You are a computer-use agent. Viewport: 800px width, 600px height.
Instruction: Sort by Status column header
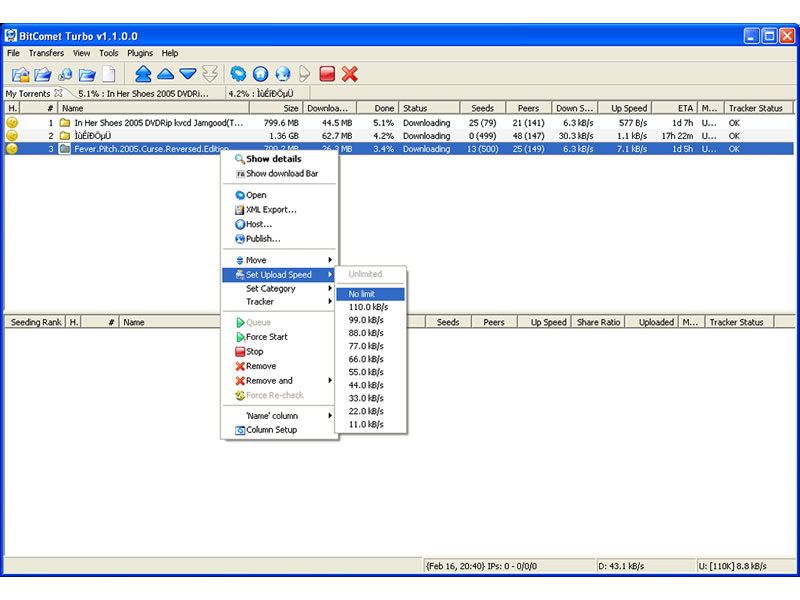[x=429, y=108]
